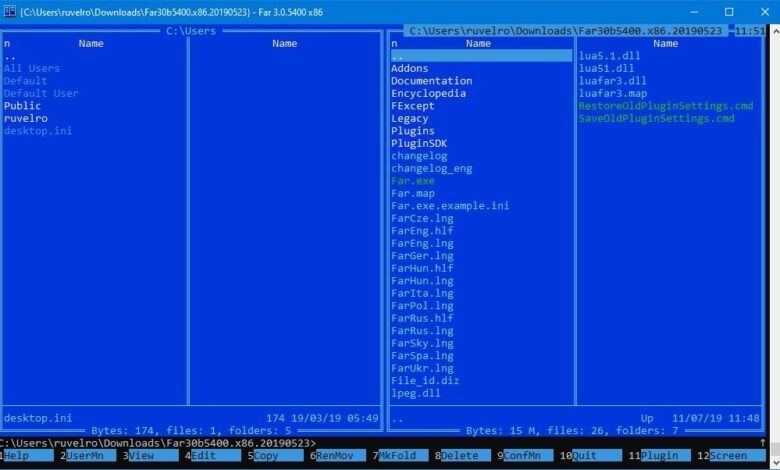The image size is (780, 470).
Task: Click the 4 Edit function key
Action: pyautogui.click(x=213, y=456)
